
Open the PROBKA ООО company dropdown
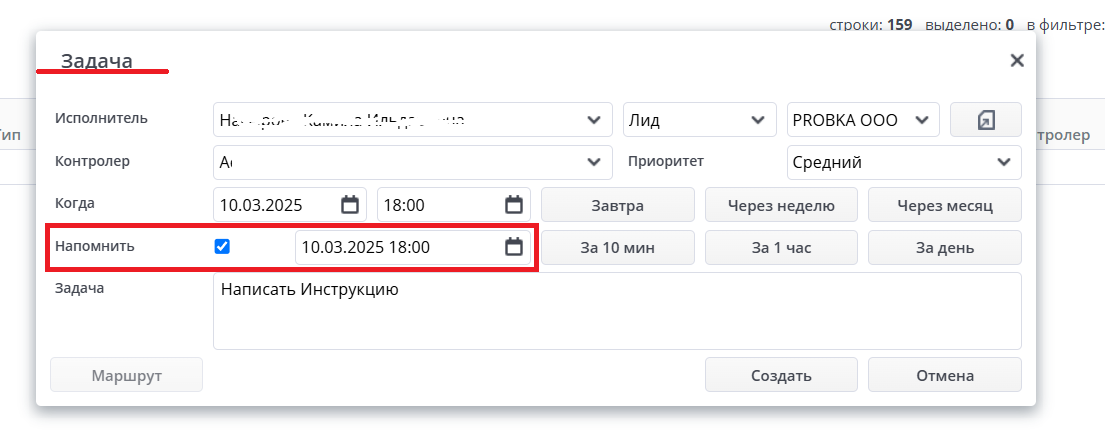pos(921,120)
